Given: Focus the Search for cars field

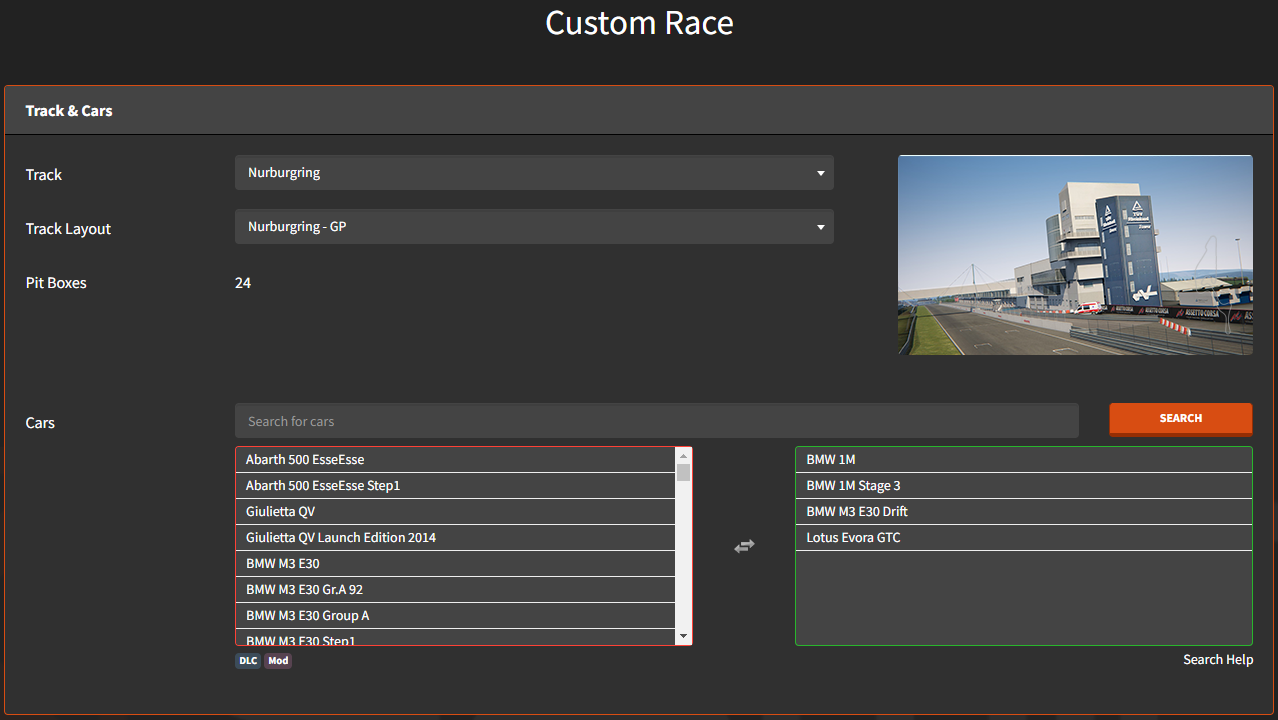Looking at the screenshot, I should tap(657, 421).
